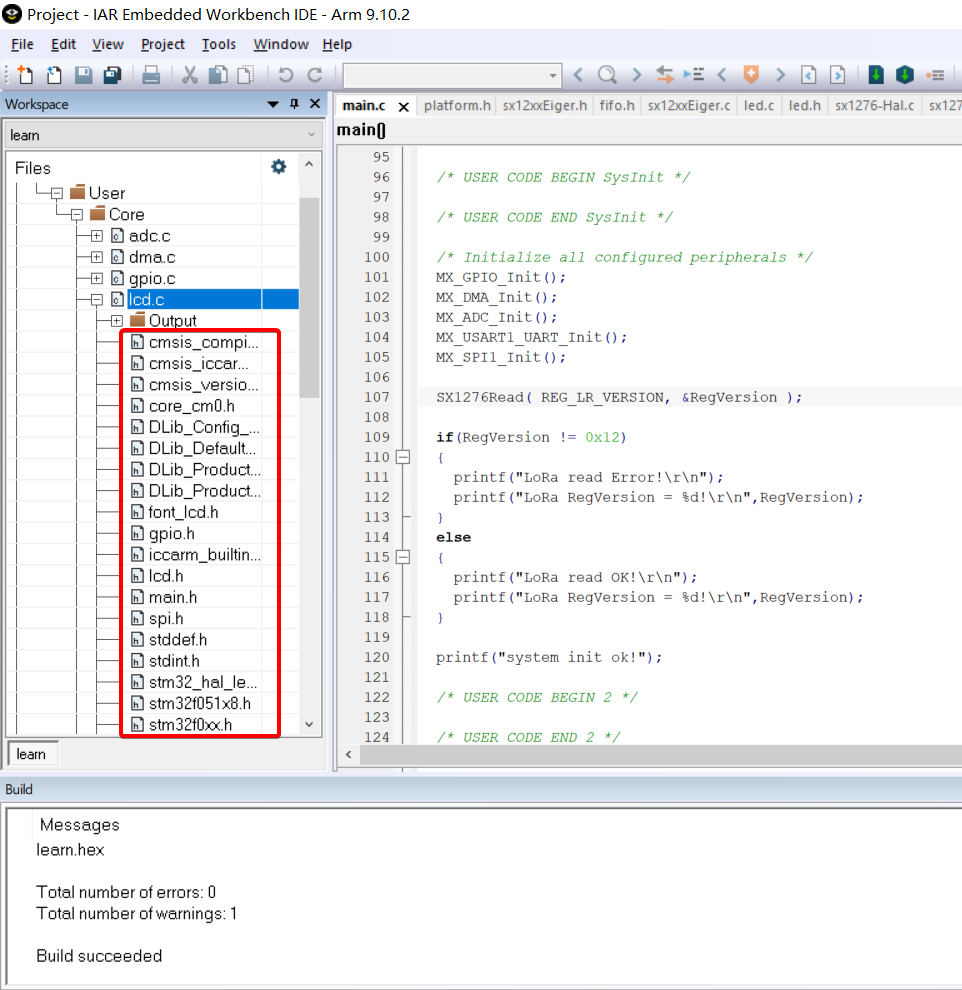Click the New Document toolbar icon

24,75
